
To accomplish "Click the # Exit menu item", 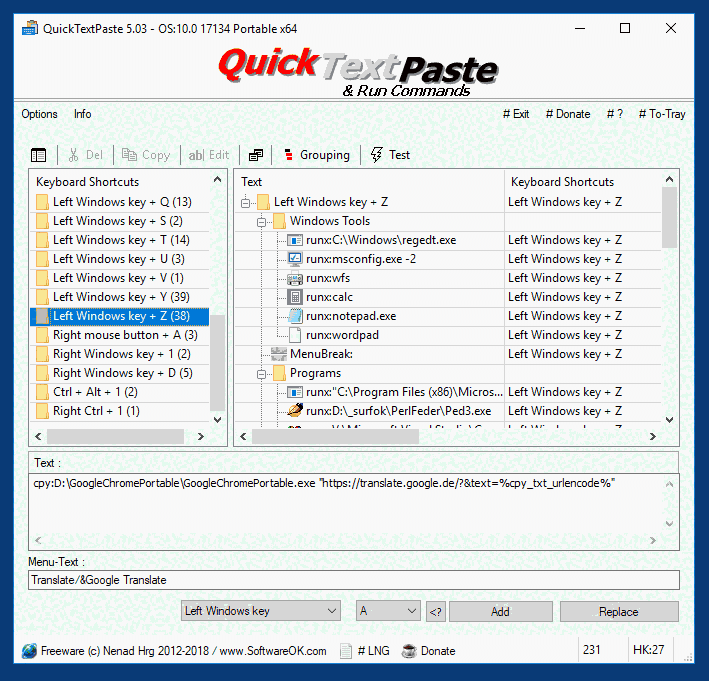I will pos(516,114).
